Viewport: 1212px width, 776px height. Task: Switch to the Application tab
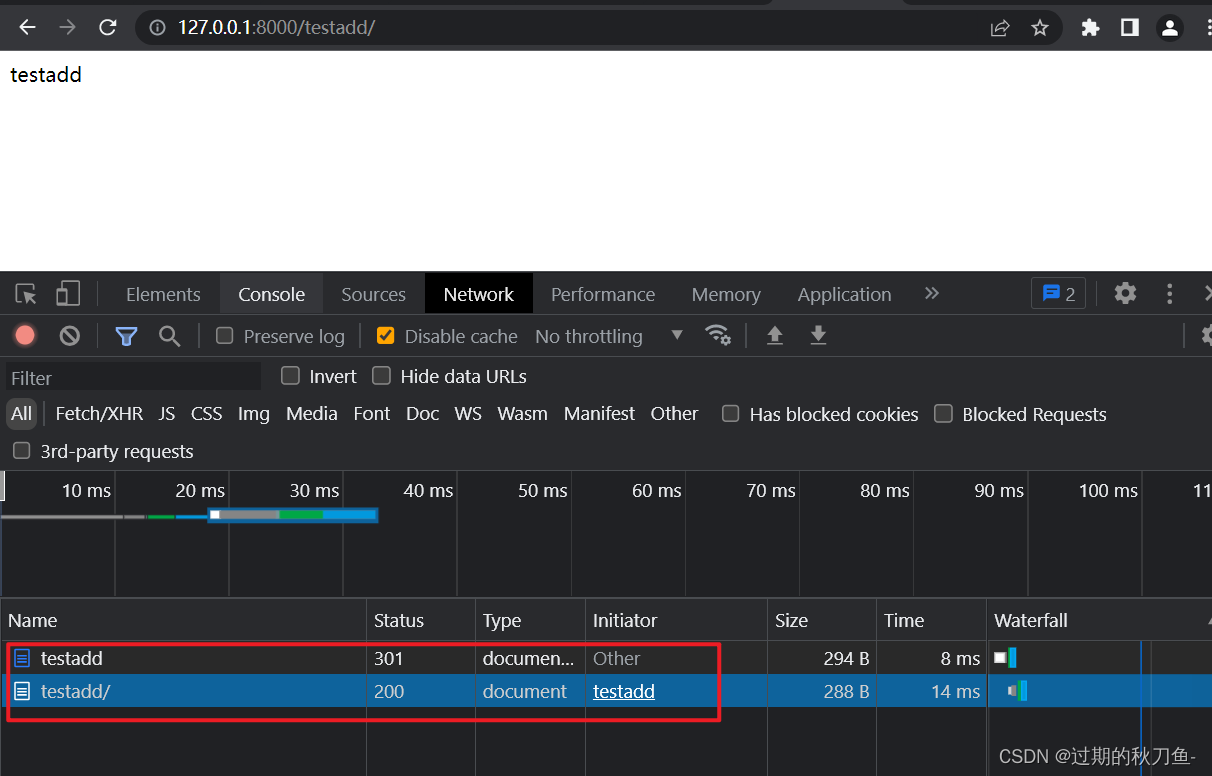click(844, 294)
